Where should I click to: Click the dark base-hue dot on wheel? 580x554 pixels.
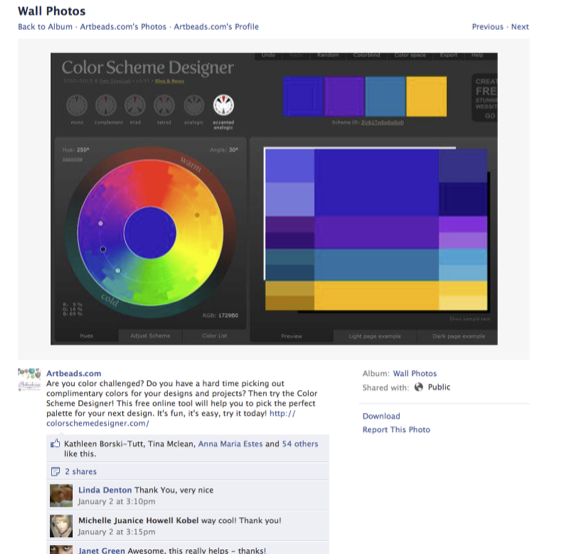pos(103,249)
